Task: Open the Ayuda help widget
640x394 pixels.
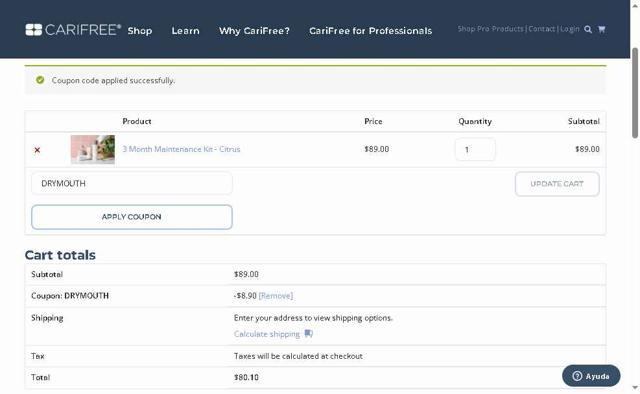Action: click(591, 376)
